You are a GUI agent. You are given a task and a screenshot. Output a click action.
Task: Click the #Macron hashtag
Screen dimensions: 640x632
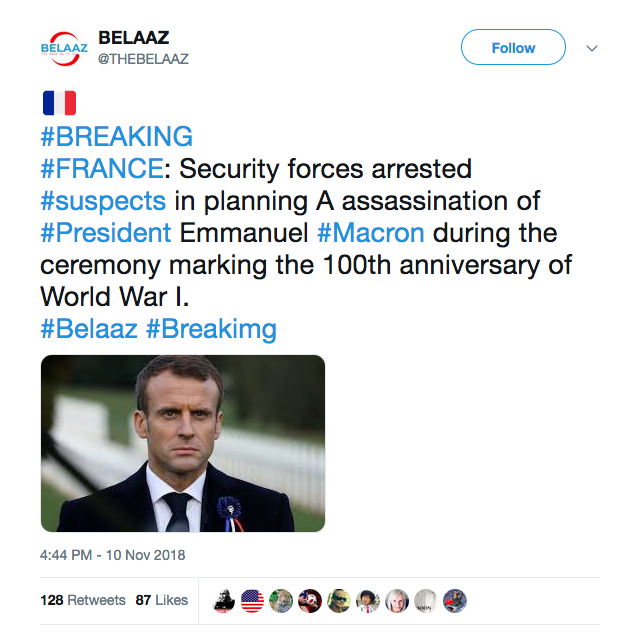click(371, 233)
